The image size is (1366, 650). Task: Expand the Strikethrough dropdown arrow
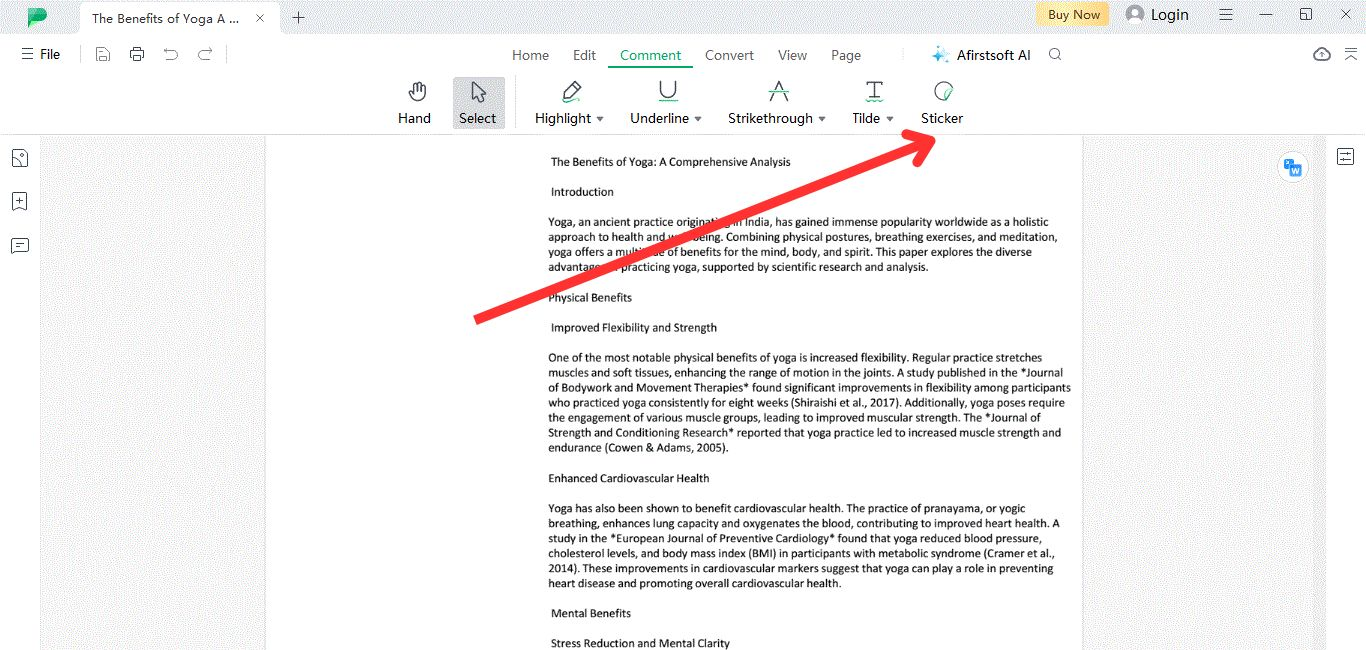click(x=822, y=119)
